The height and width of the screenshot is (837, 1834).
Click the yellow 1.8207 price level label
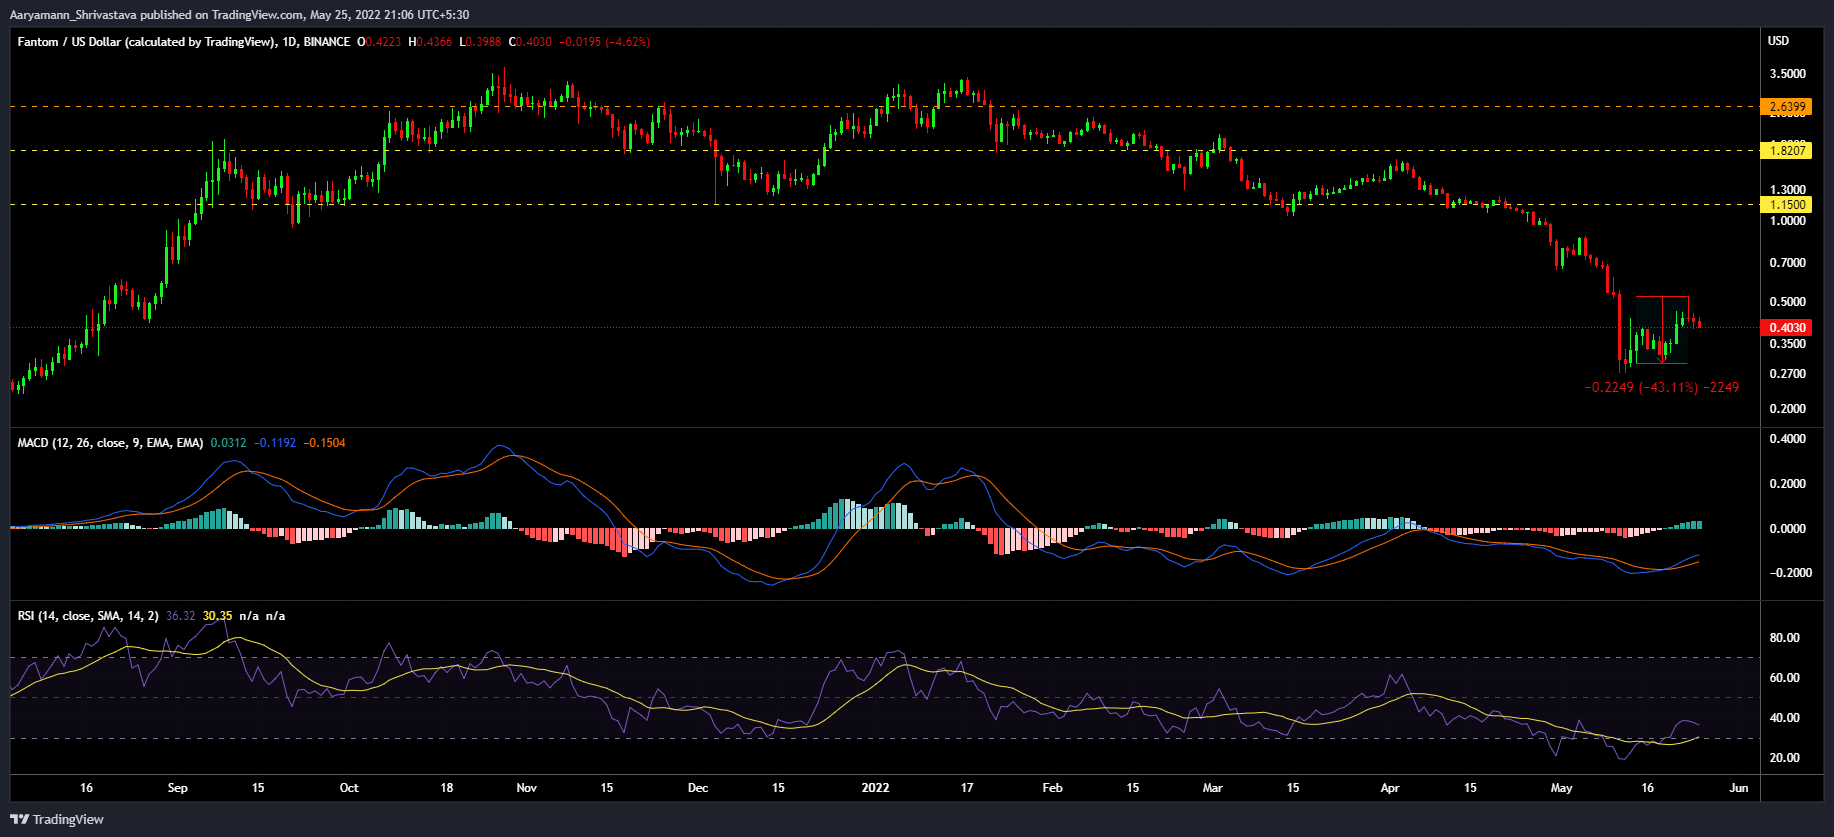[1787, 151]
